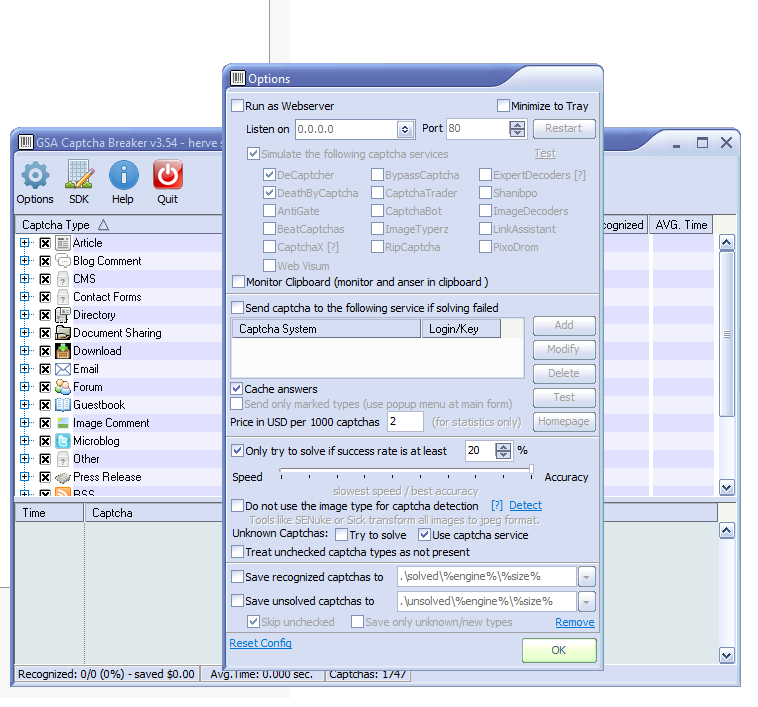Click the Login/Key column header
Screen dimensions: 758x707
click(461, 329)
